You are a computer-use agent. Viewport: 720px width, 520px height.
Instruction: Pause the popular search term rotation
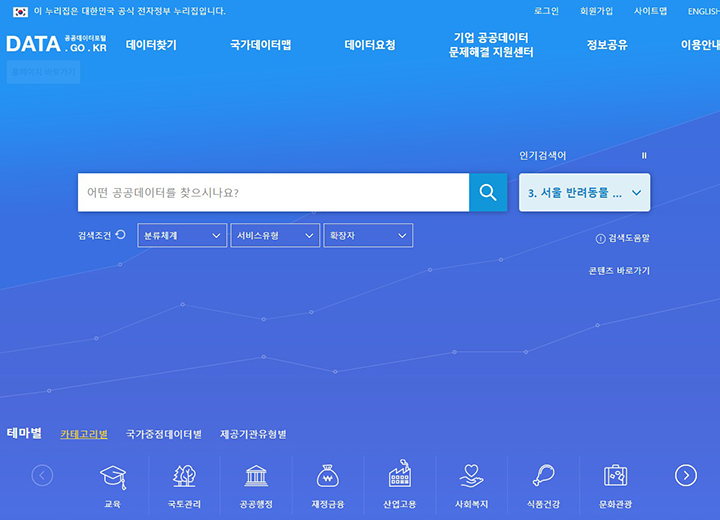644,156
